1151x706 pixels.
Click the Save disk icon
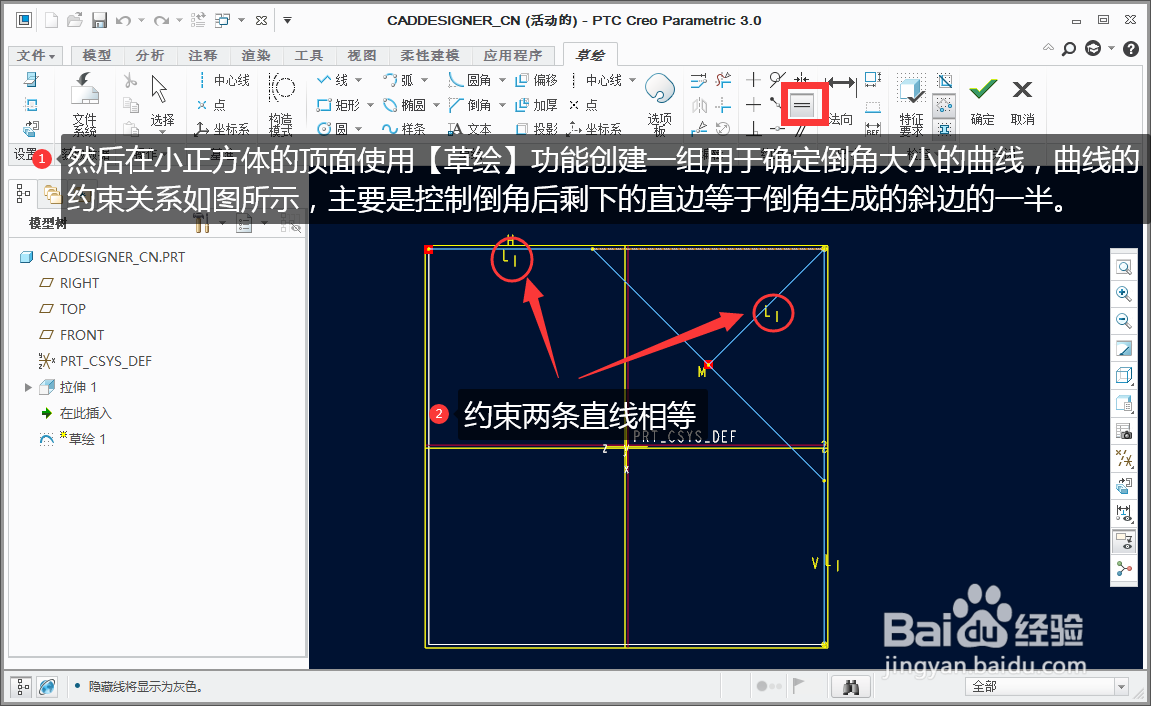99,21
